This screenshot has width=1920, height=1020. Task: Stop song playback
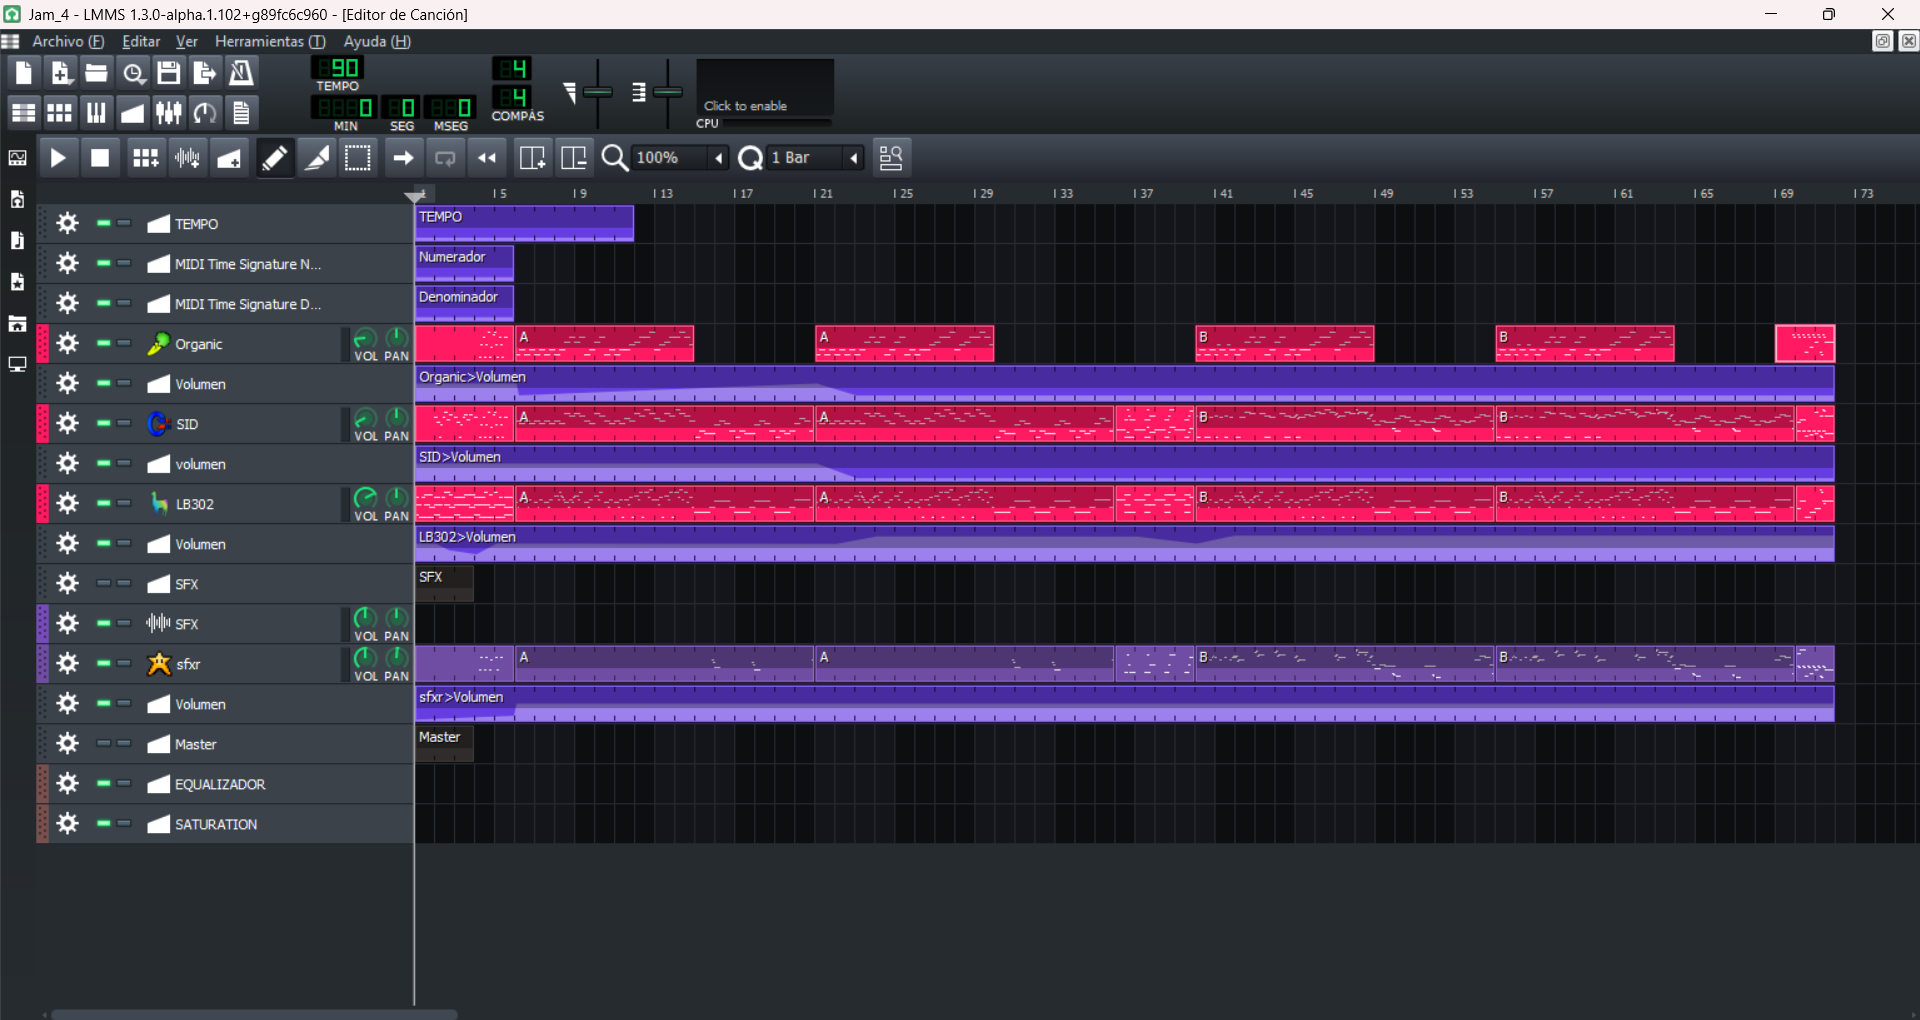(100, 158)
